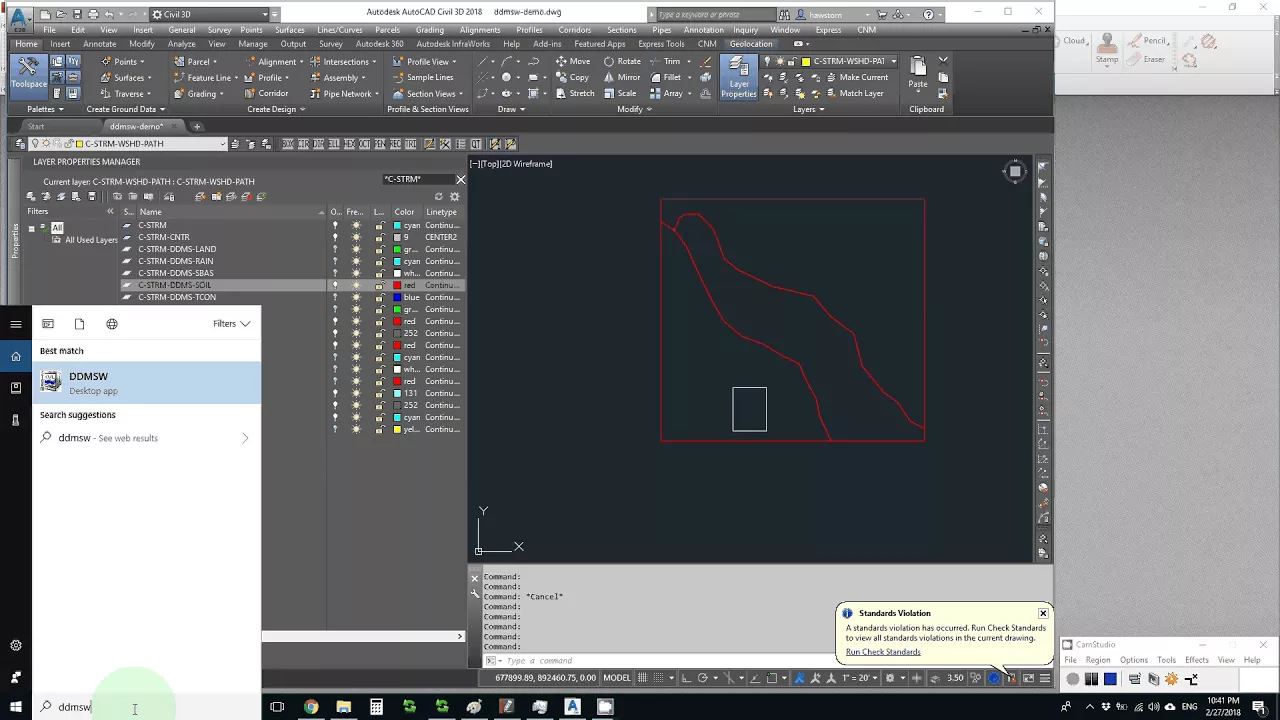The width and height of the screenshot is (1280, 720).
Task: Click the CamStudio record button
Action: (1073, 679)
